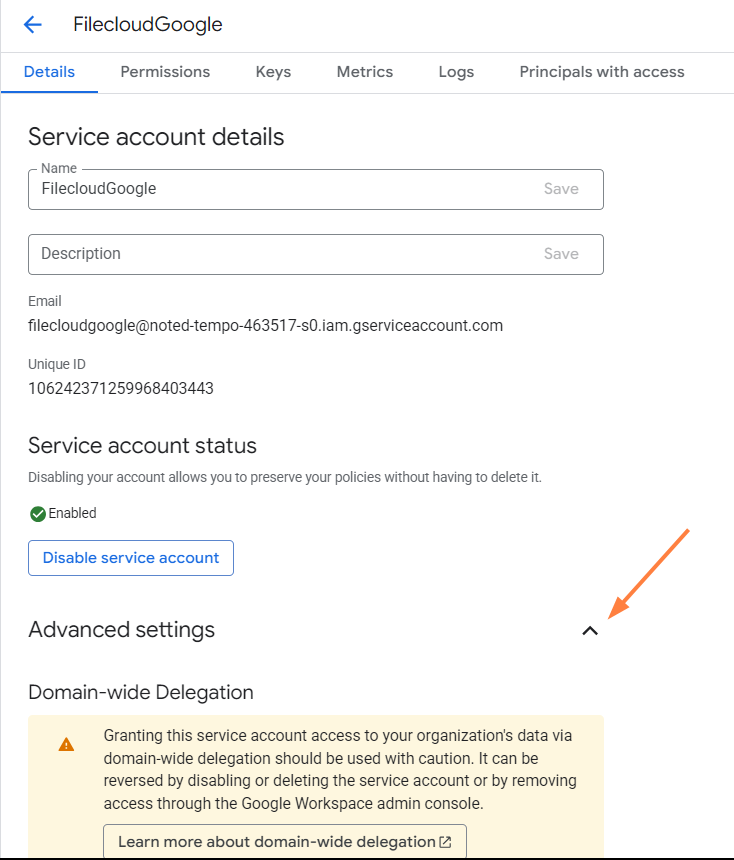
Task: Save the Description field
Action: (561, 254)
